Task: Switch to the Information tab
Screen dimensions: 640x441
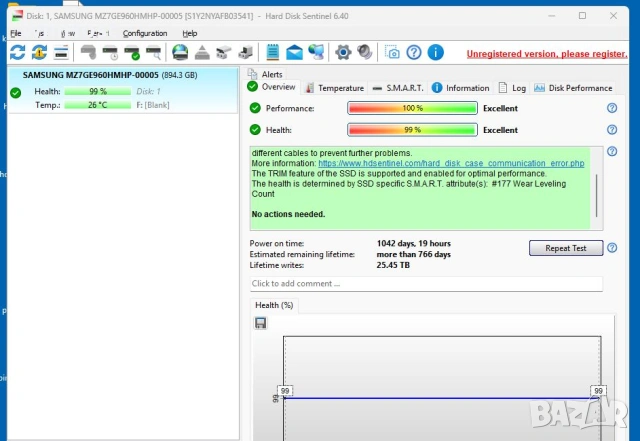Action: point(460,88)
